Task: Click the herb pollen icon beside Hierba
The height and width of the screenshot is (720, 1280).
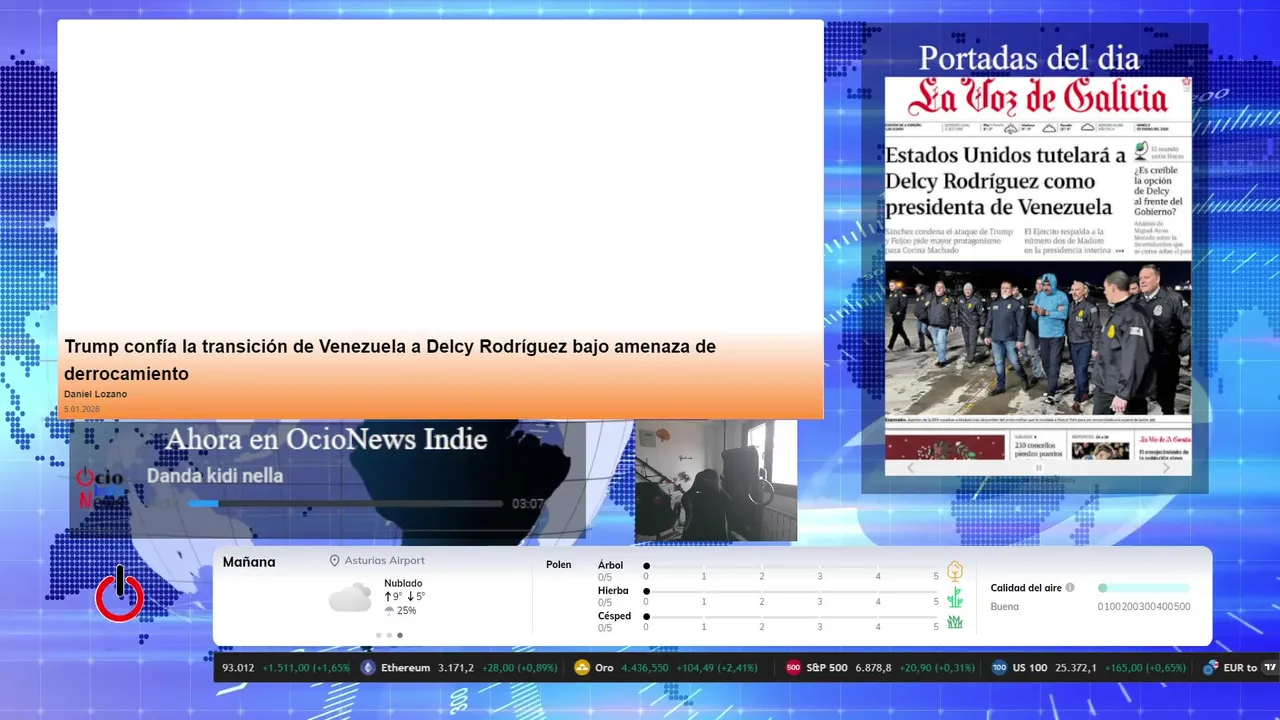Action: [955, 597]
